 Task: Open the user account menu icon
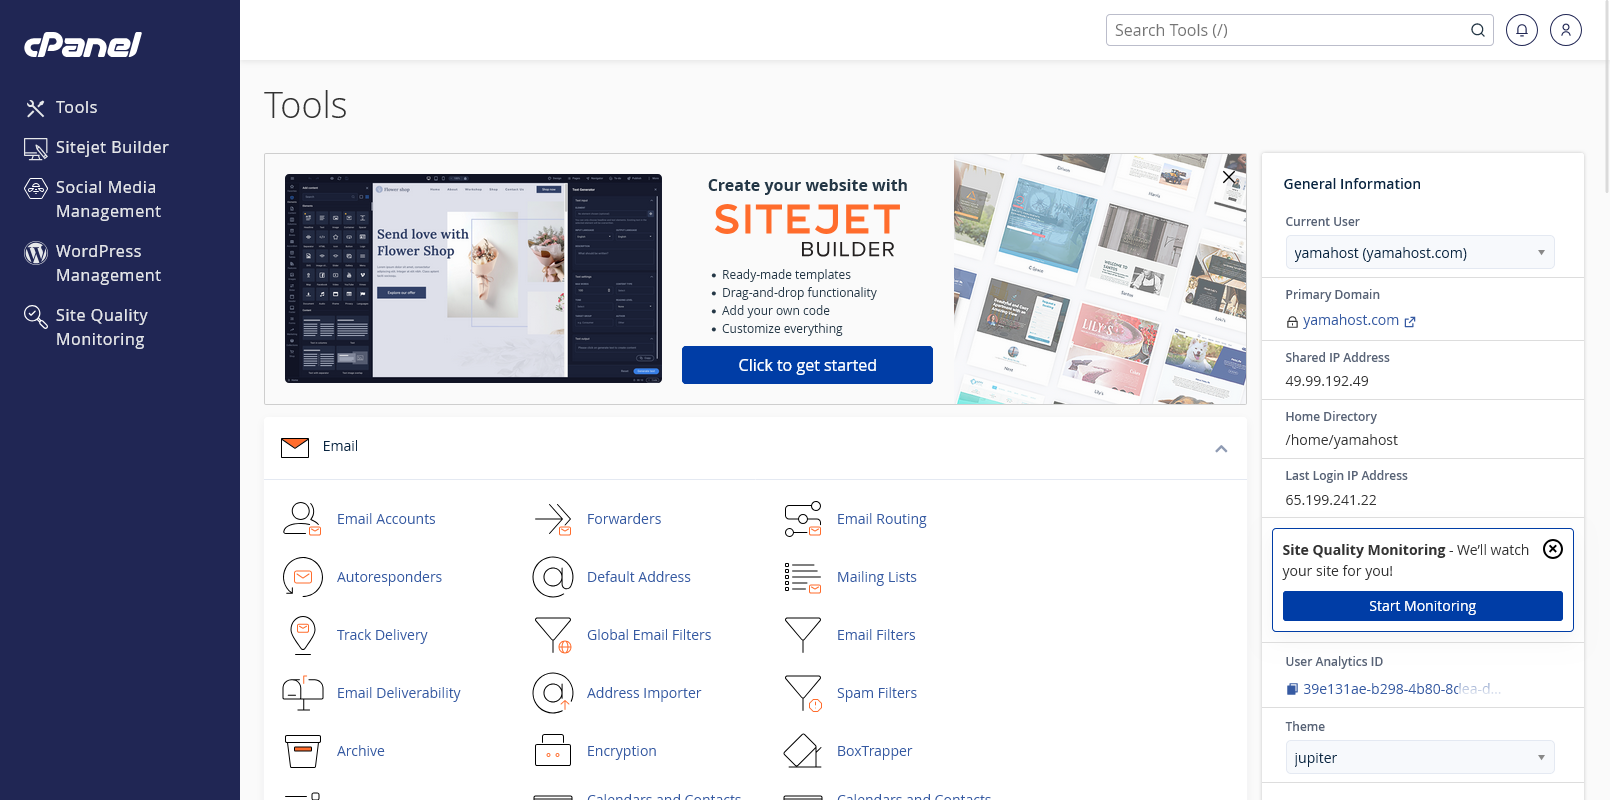click(1566, 30)
